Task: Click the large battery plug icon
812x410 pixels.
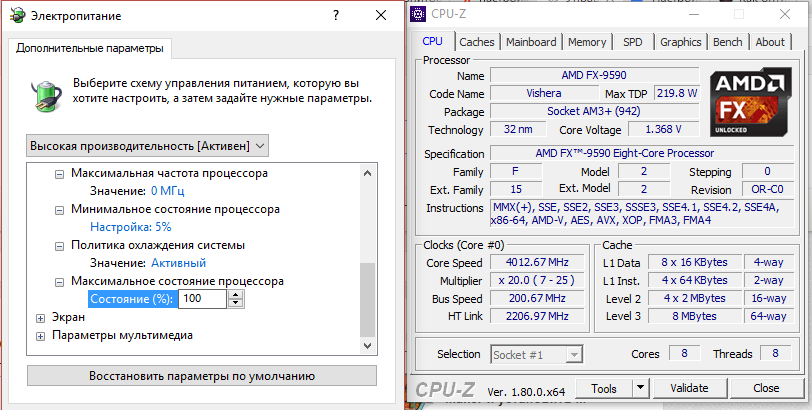Action: pos(46,95)
